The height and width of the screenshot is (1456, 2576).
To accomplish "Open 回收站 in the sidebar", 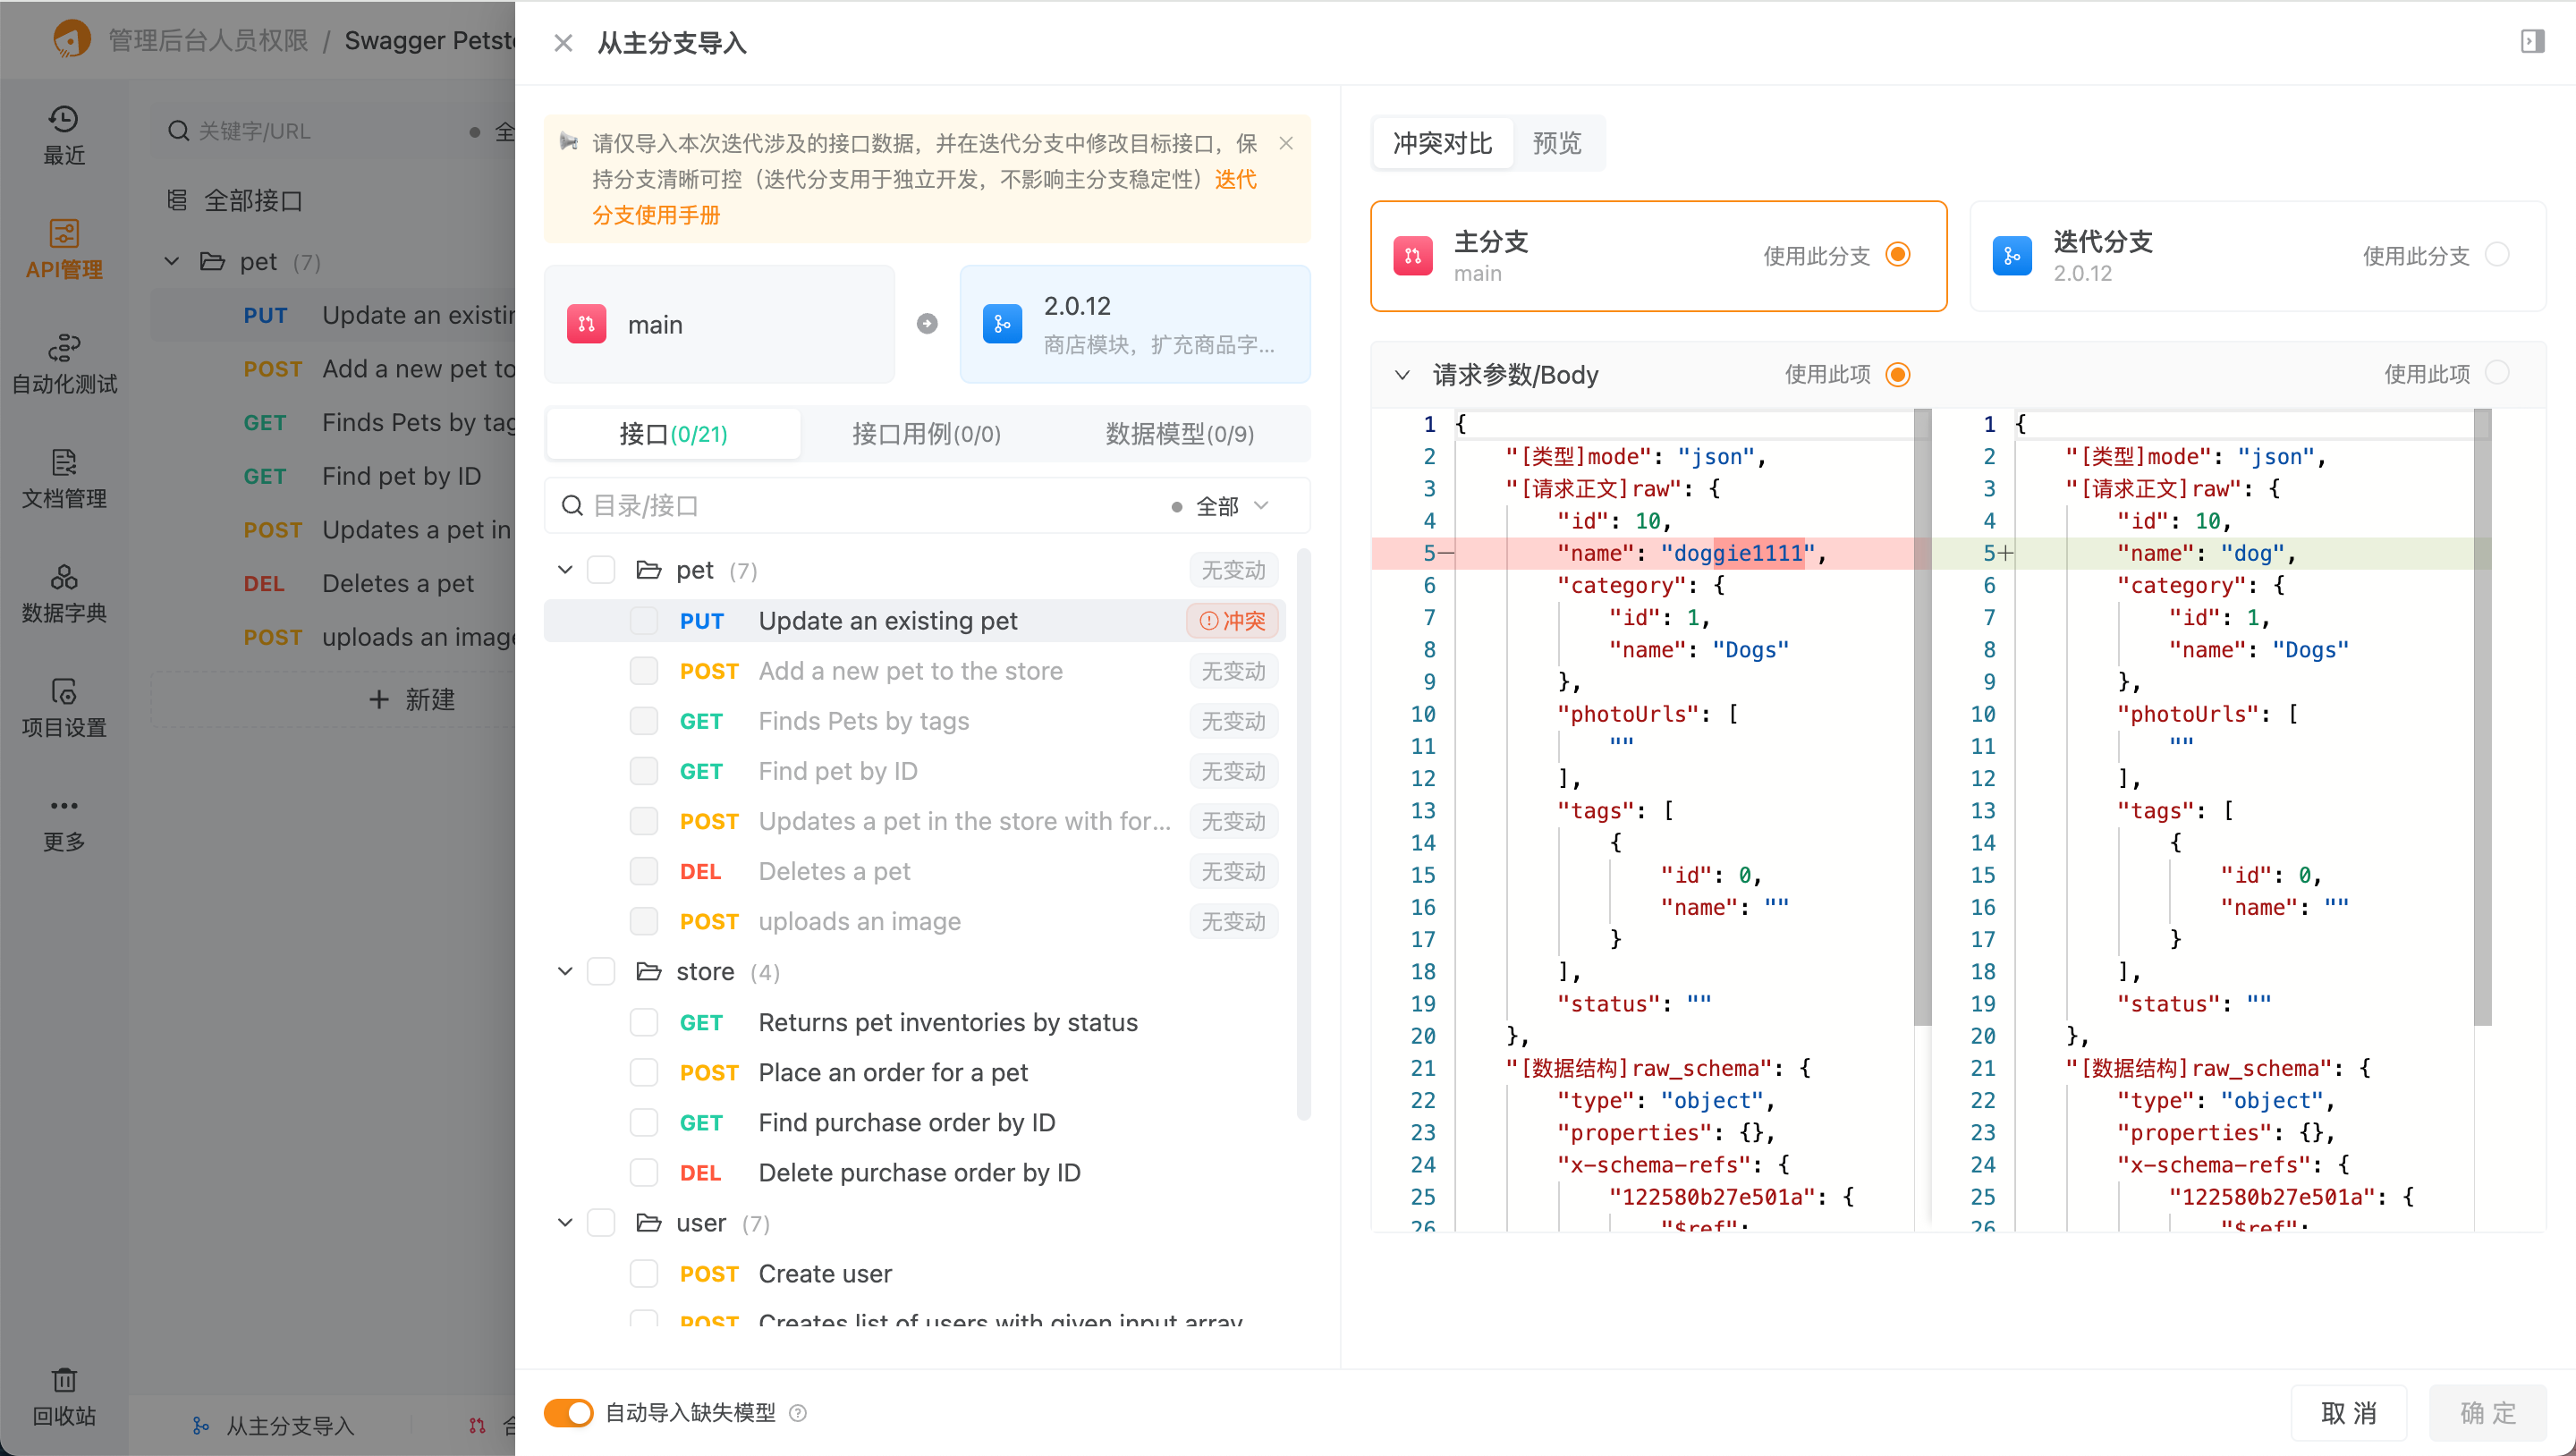I will [64, 1396].
